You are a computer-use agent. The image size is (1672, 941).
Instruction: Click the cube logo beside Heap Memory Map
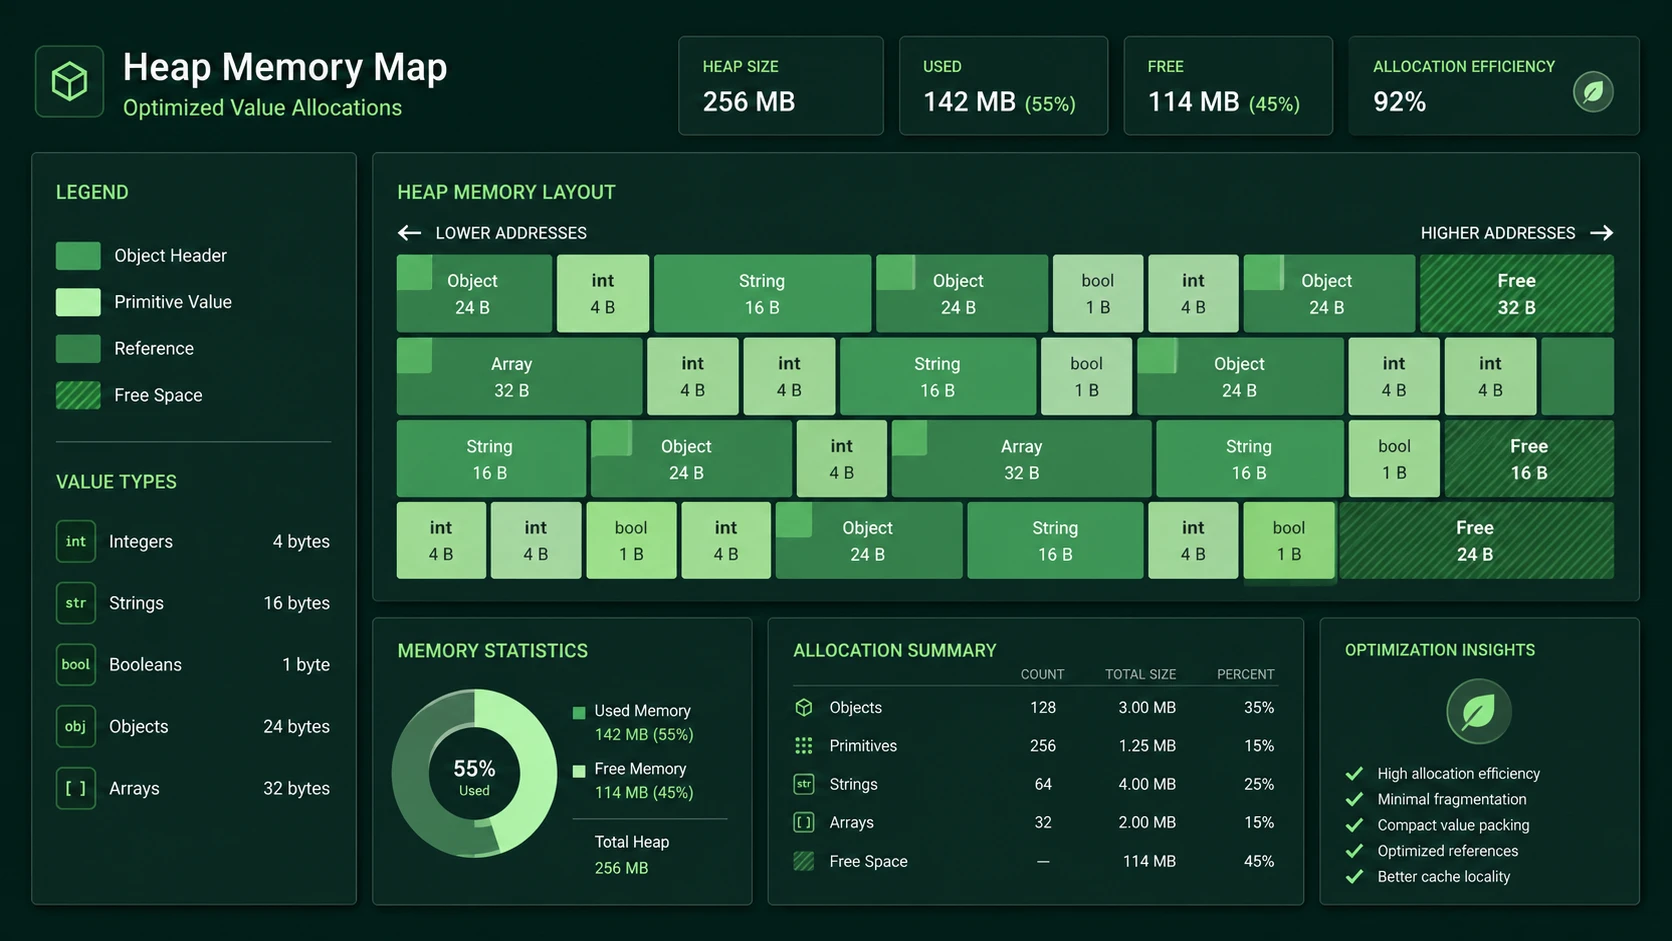pyautogui.click(x=69, y=81)
